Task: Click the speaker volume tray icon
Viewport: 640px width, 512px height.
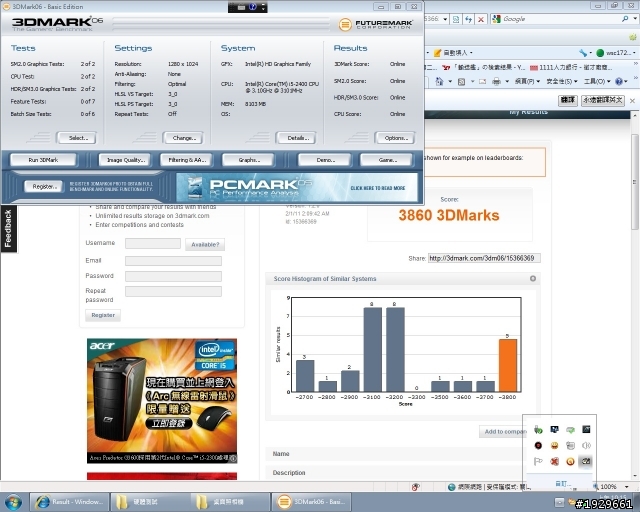Action: click(x=586, y=445)
